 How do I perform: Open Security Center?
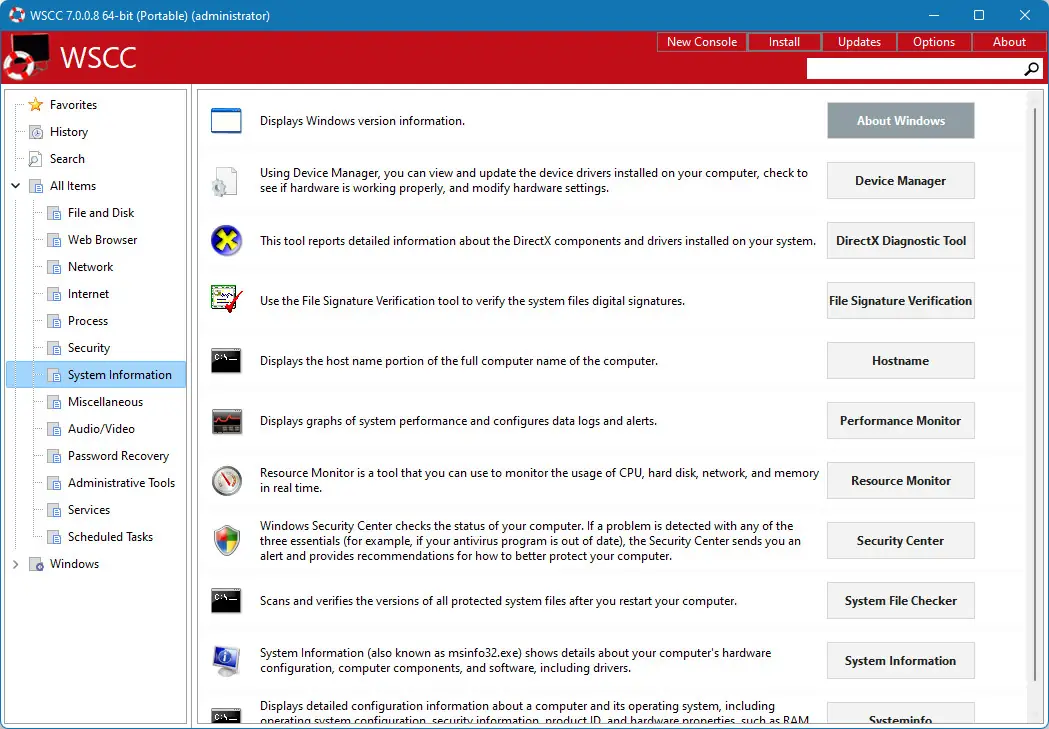(x=900, y=540)
